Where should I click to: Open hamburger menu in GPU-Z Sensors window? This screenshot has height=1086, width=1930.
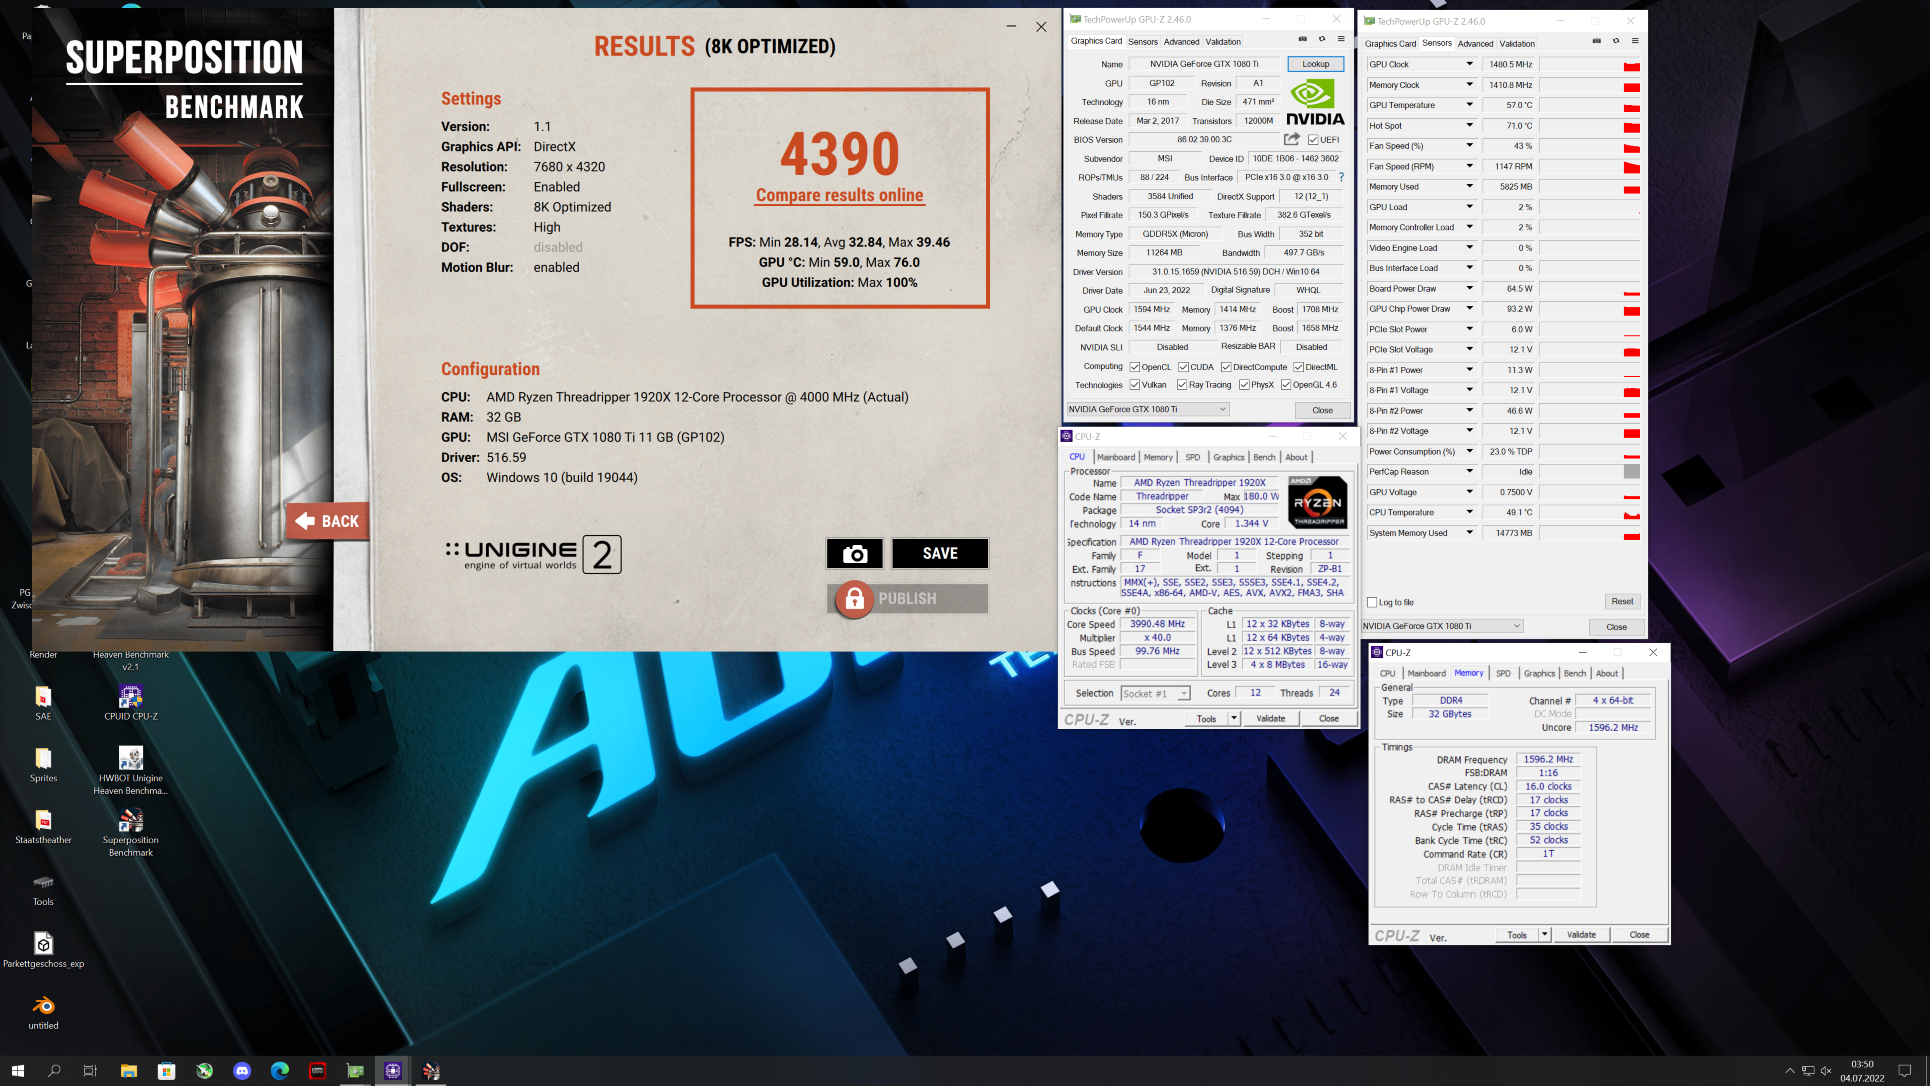coord(1635,42)
